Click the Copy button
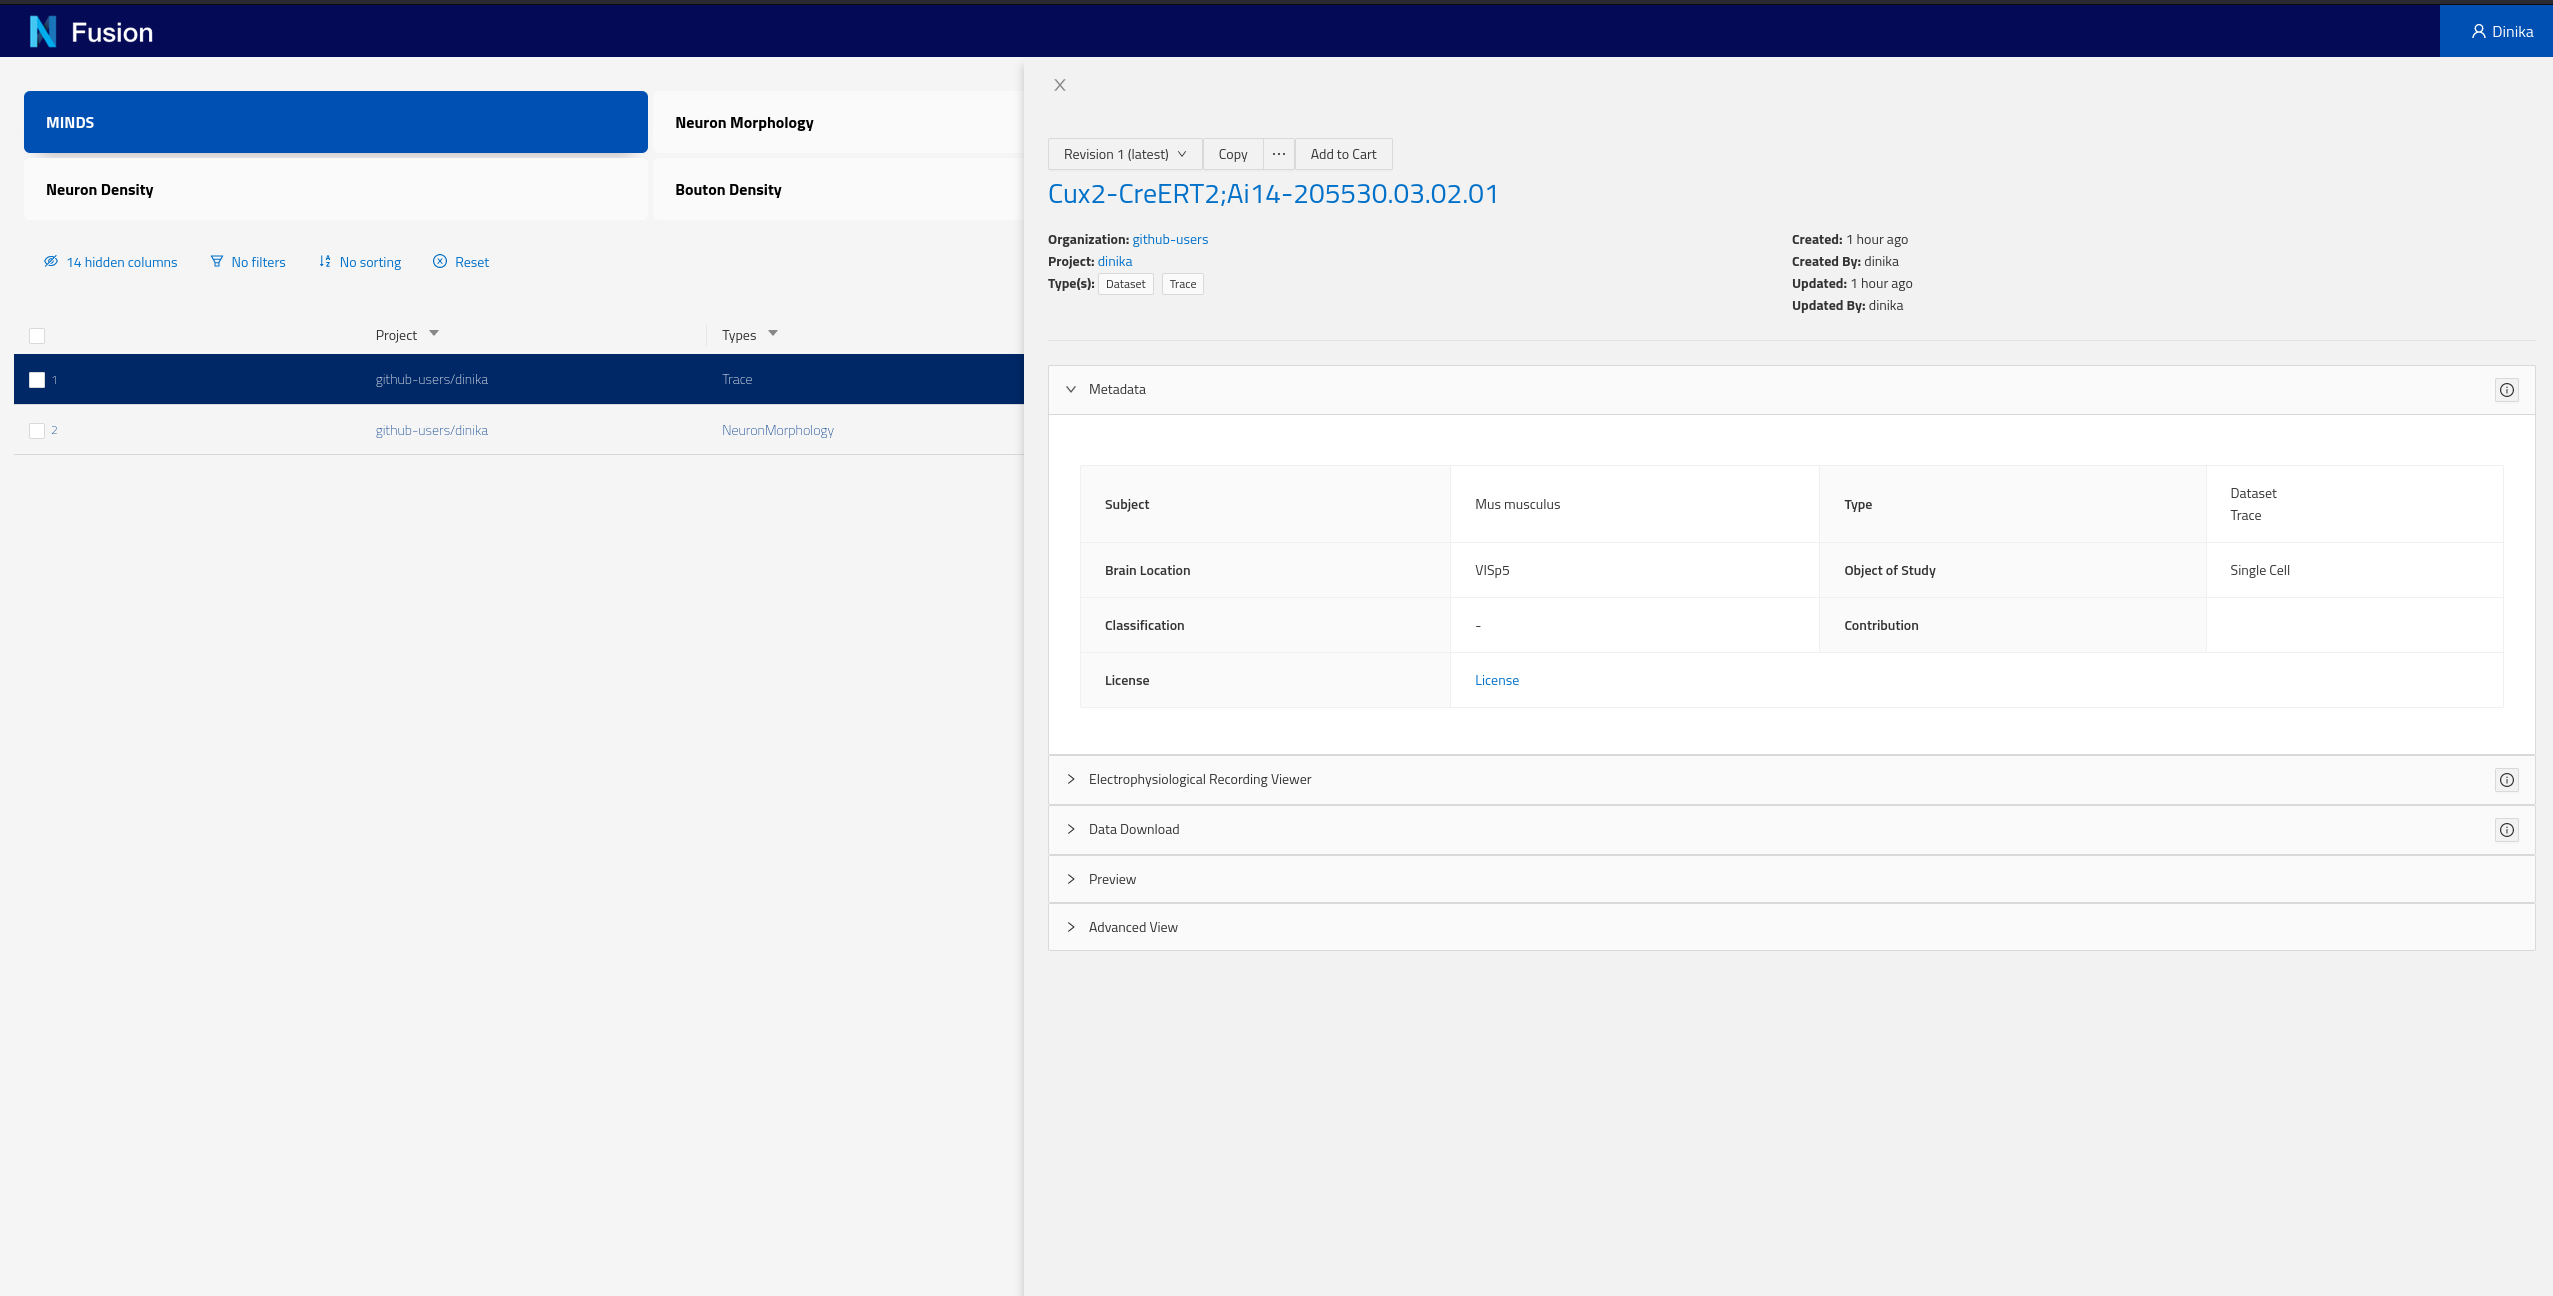 (1233, 154)
